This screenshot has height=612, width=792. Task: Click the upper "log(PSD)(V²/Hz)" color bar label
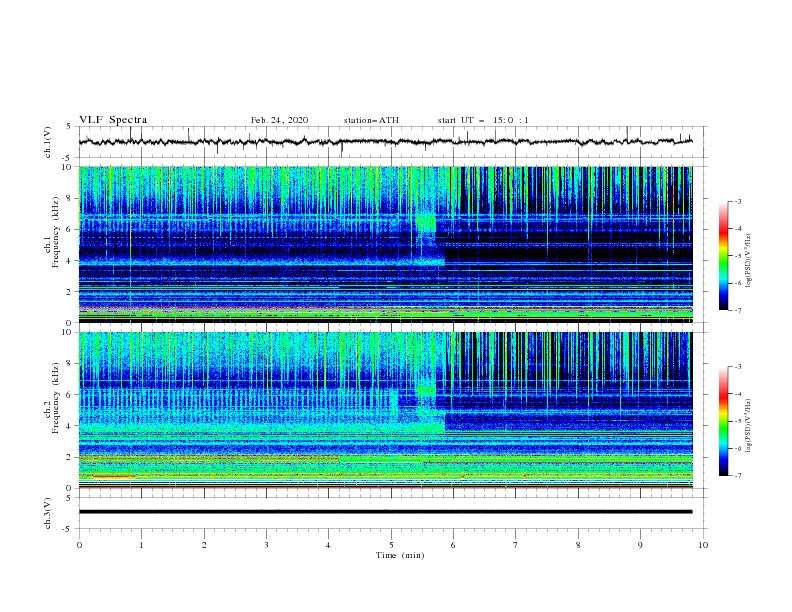(x=749, y=261)
